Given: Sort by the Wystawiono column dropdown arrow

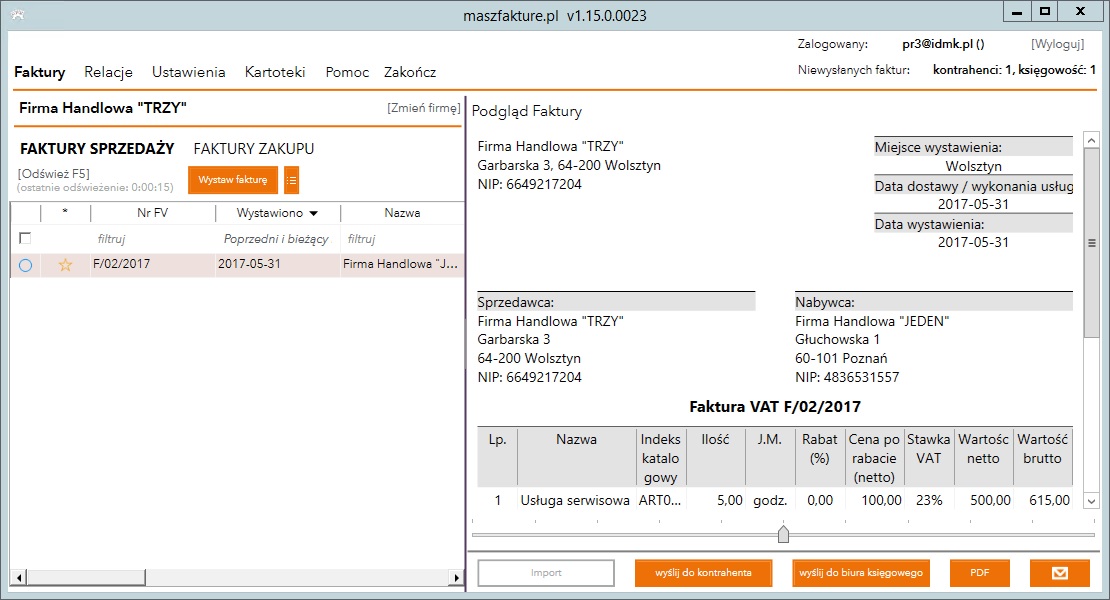Looking at the screenshot, I should pos(314,214).
